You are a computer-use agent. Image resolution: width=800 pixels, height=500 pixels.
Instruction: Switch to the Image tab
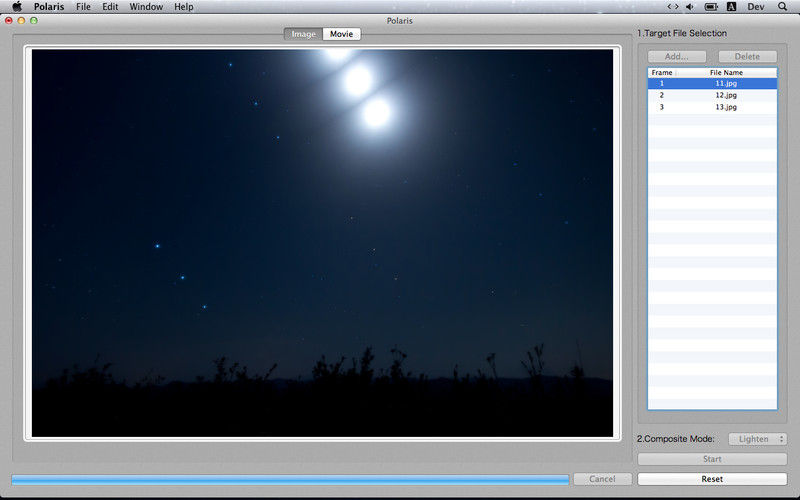coord(304,34)
